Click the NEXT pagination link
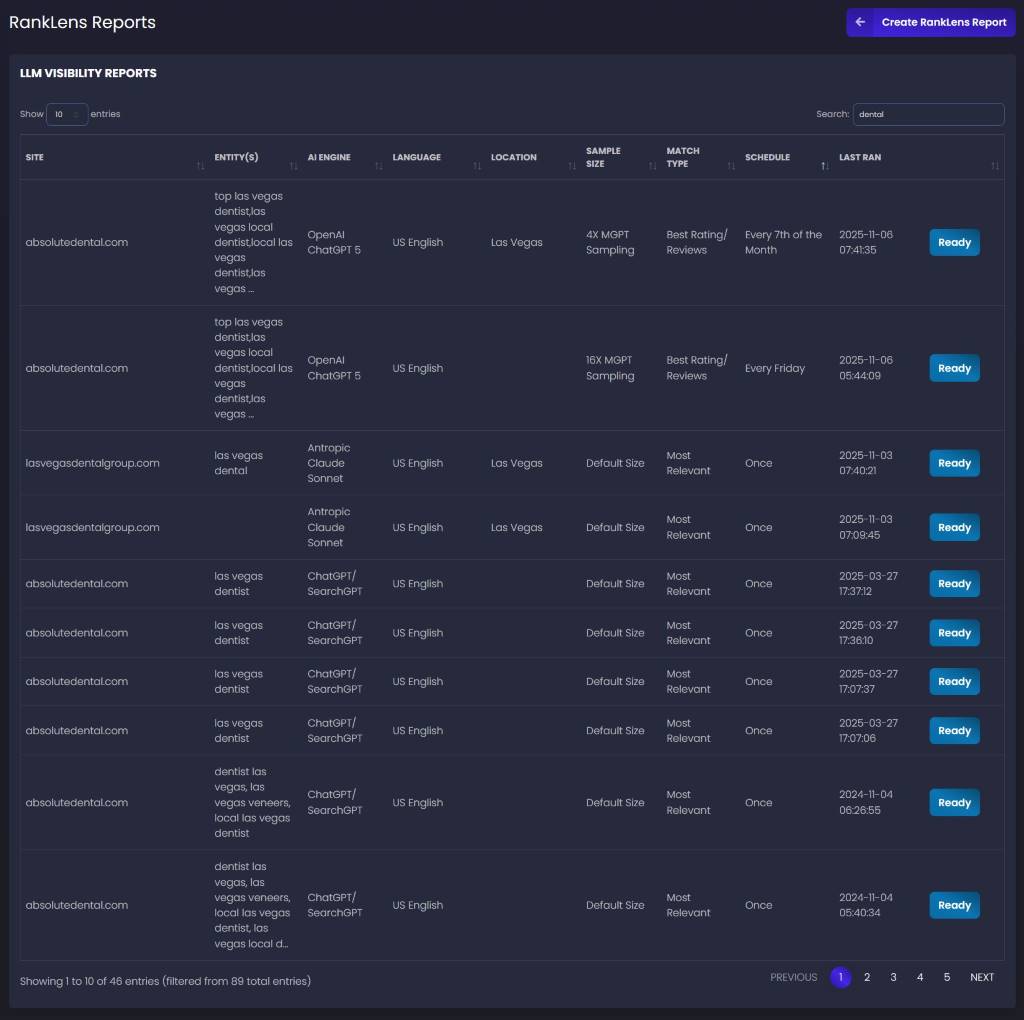The width and height of the screenshot is (1024, 1020). (x=982, y=977)
